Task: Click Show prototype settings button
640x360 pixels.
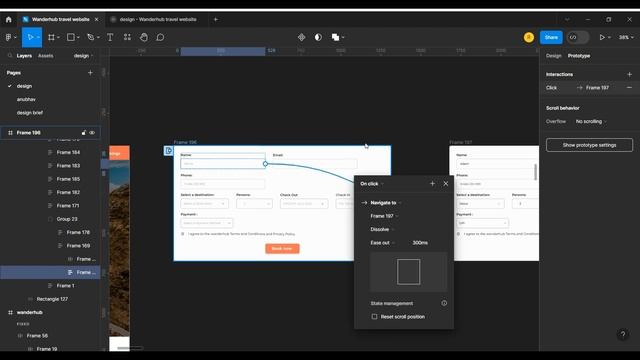Action: tap(589, 145)
